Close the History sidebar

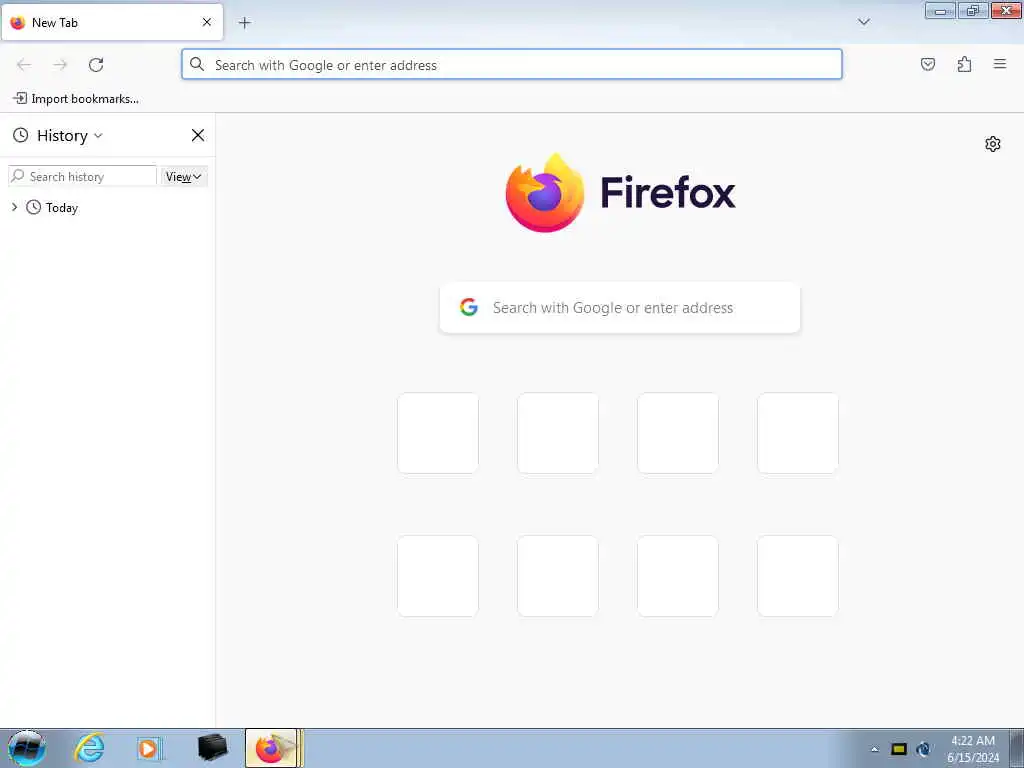pos(198,135)
